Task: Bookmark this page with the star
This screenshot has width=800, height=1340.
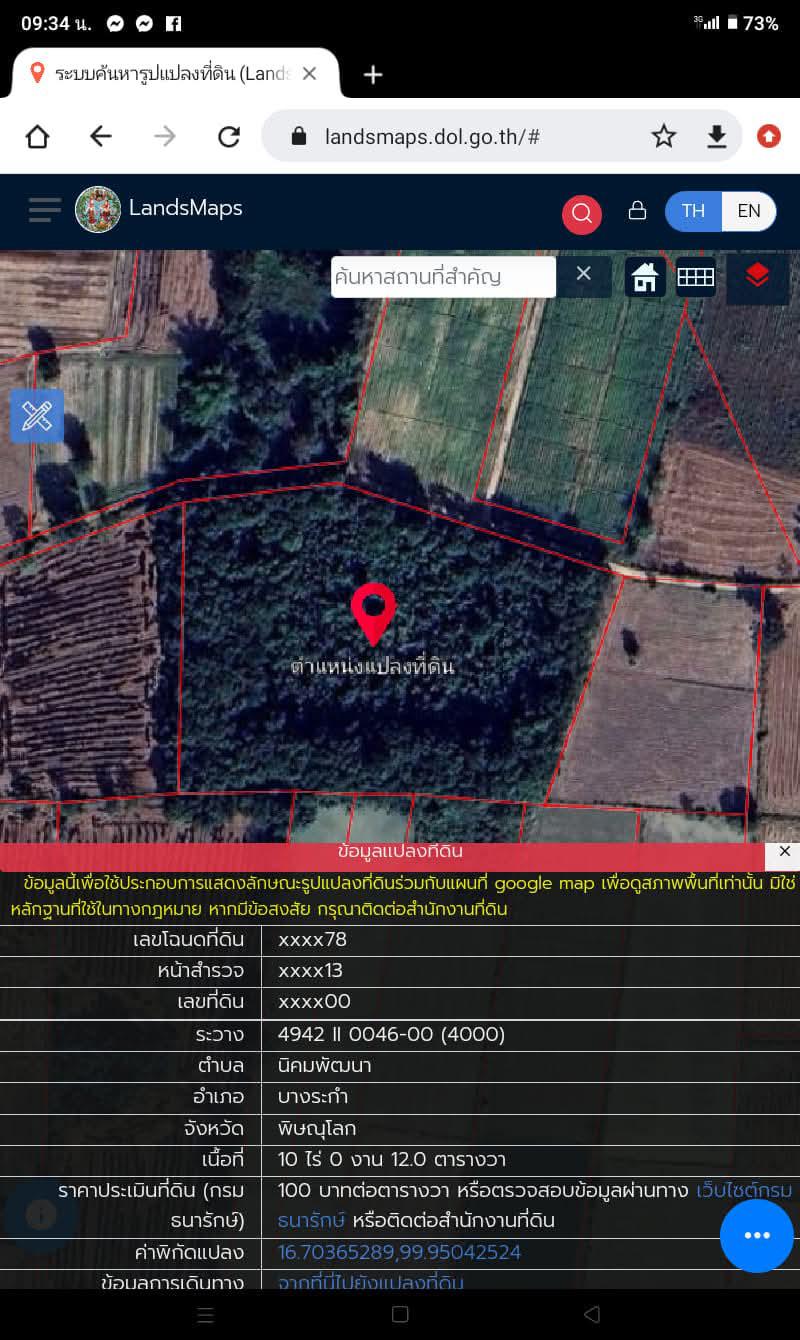Action: (x=664, y=136)
